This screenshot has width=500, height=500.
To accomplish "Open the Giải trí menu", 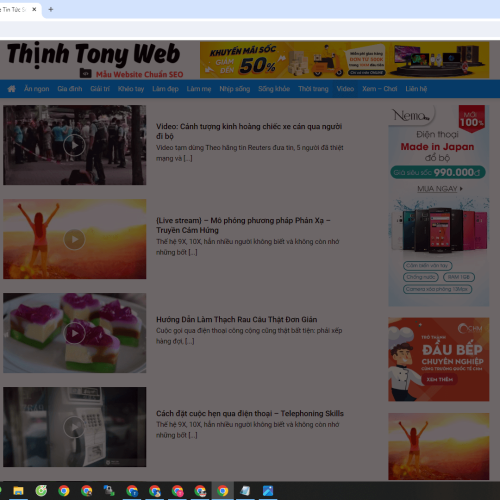I will pyautogui.click(x=100, y=89).
